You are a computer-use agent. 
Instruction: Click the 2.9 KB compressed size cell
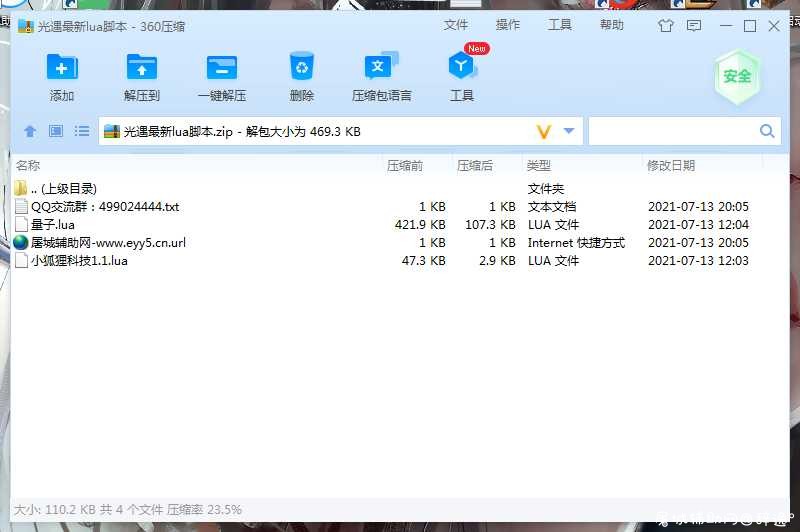[497, 261]
